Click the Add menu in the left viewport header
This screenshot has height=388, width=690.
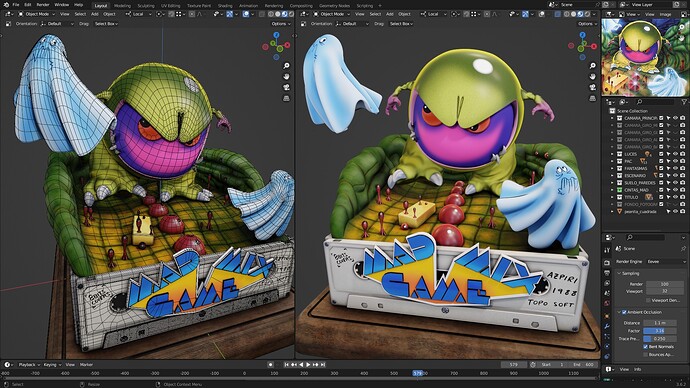pos(95,14)
